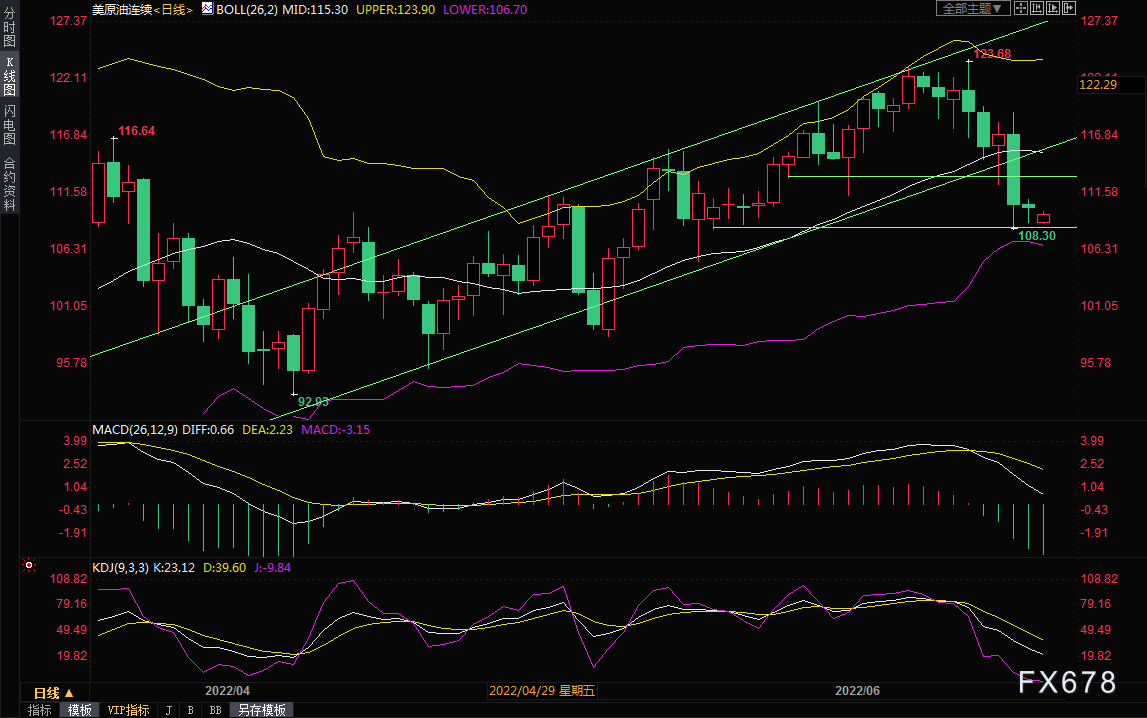Open 合约资料 side tab
The width and height of the screenshot is (1147, 718).
click(x=10, y=184)
